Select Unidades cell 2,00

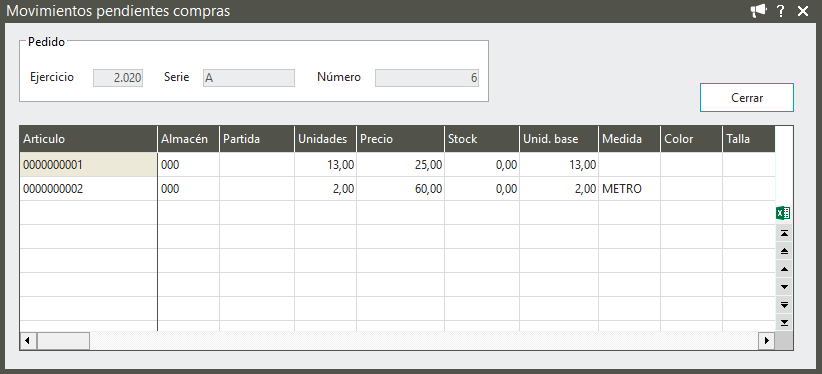(326, 189)
